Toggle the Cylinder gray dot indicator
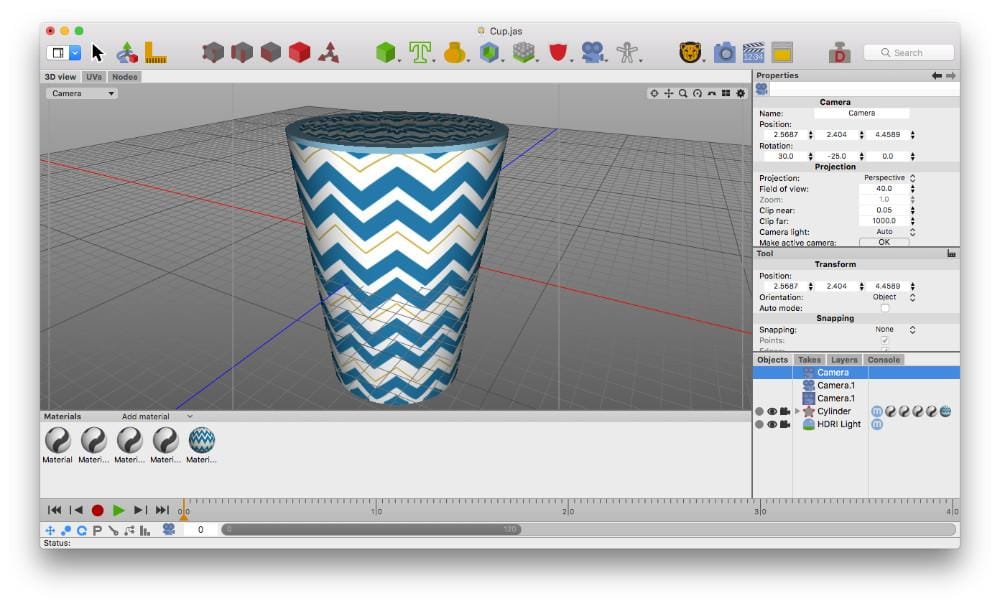1000x606 pixels. tap(759, 411)
